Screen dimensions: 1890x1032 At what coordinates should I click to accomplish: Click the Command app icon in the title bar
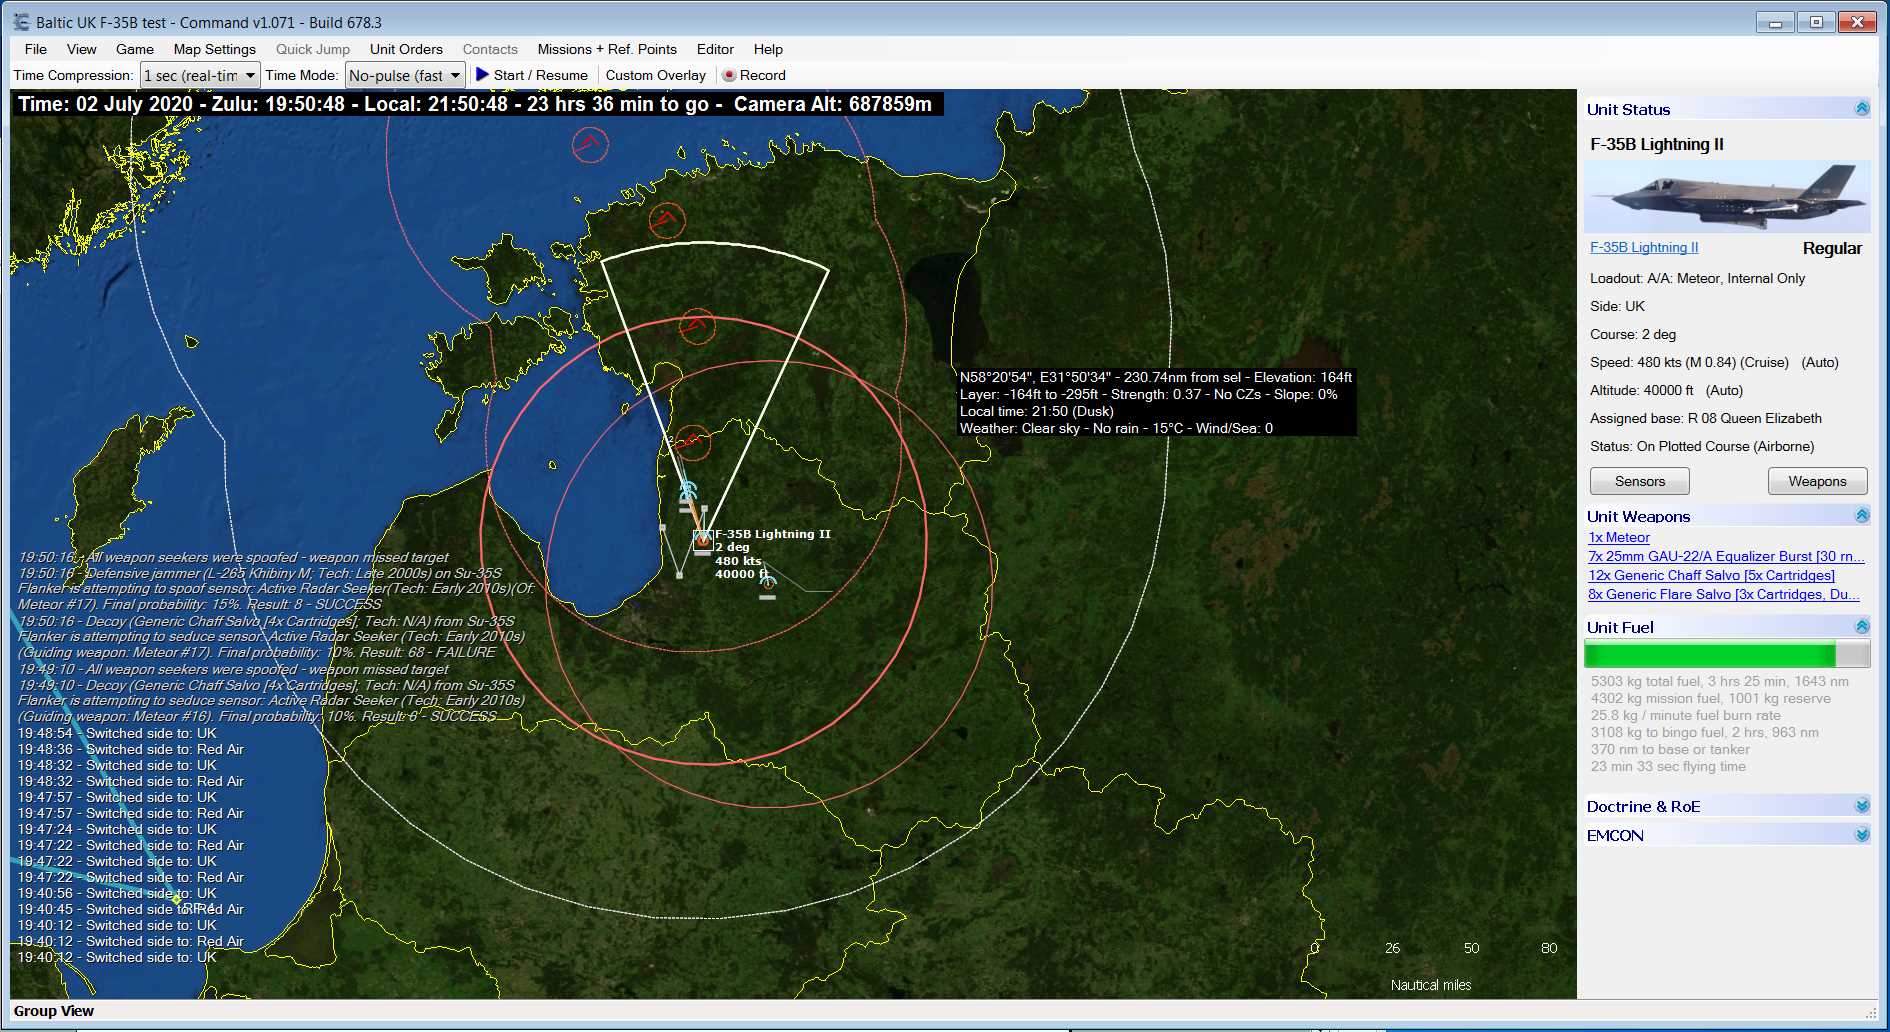point(21,22)
